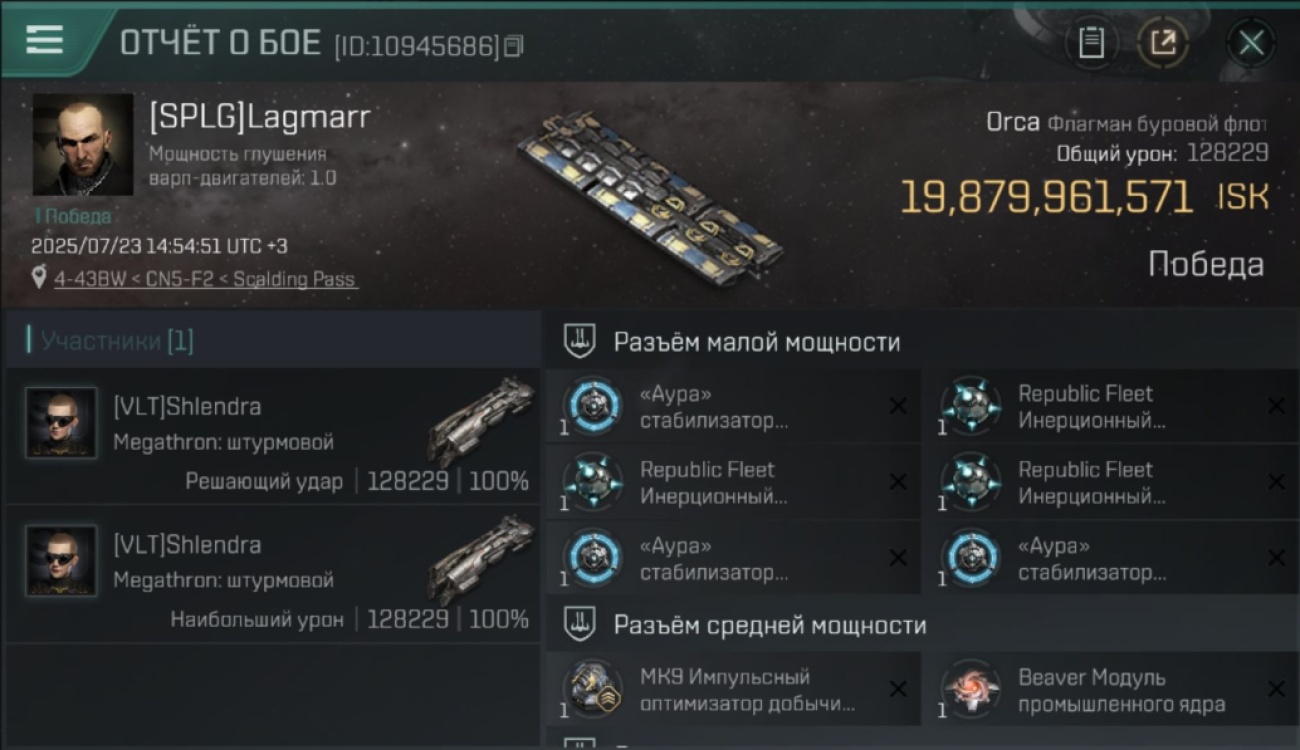
Task: Click the clipboard notes icon
Action: (1092, 42)
